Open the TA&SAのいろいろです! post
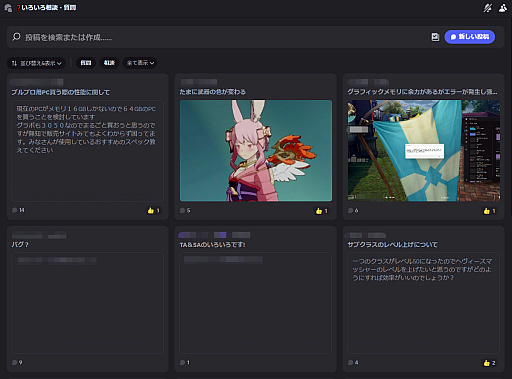The width and height of the screenshot is (512, 379). pos(212,245)
